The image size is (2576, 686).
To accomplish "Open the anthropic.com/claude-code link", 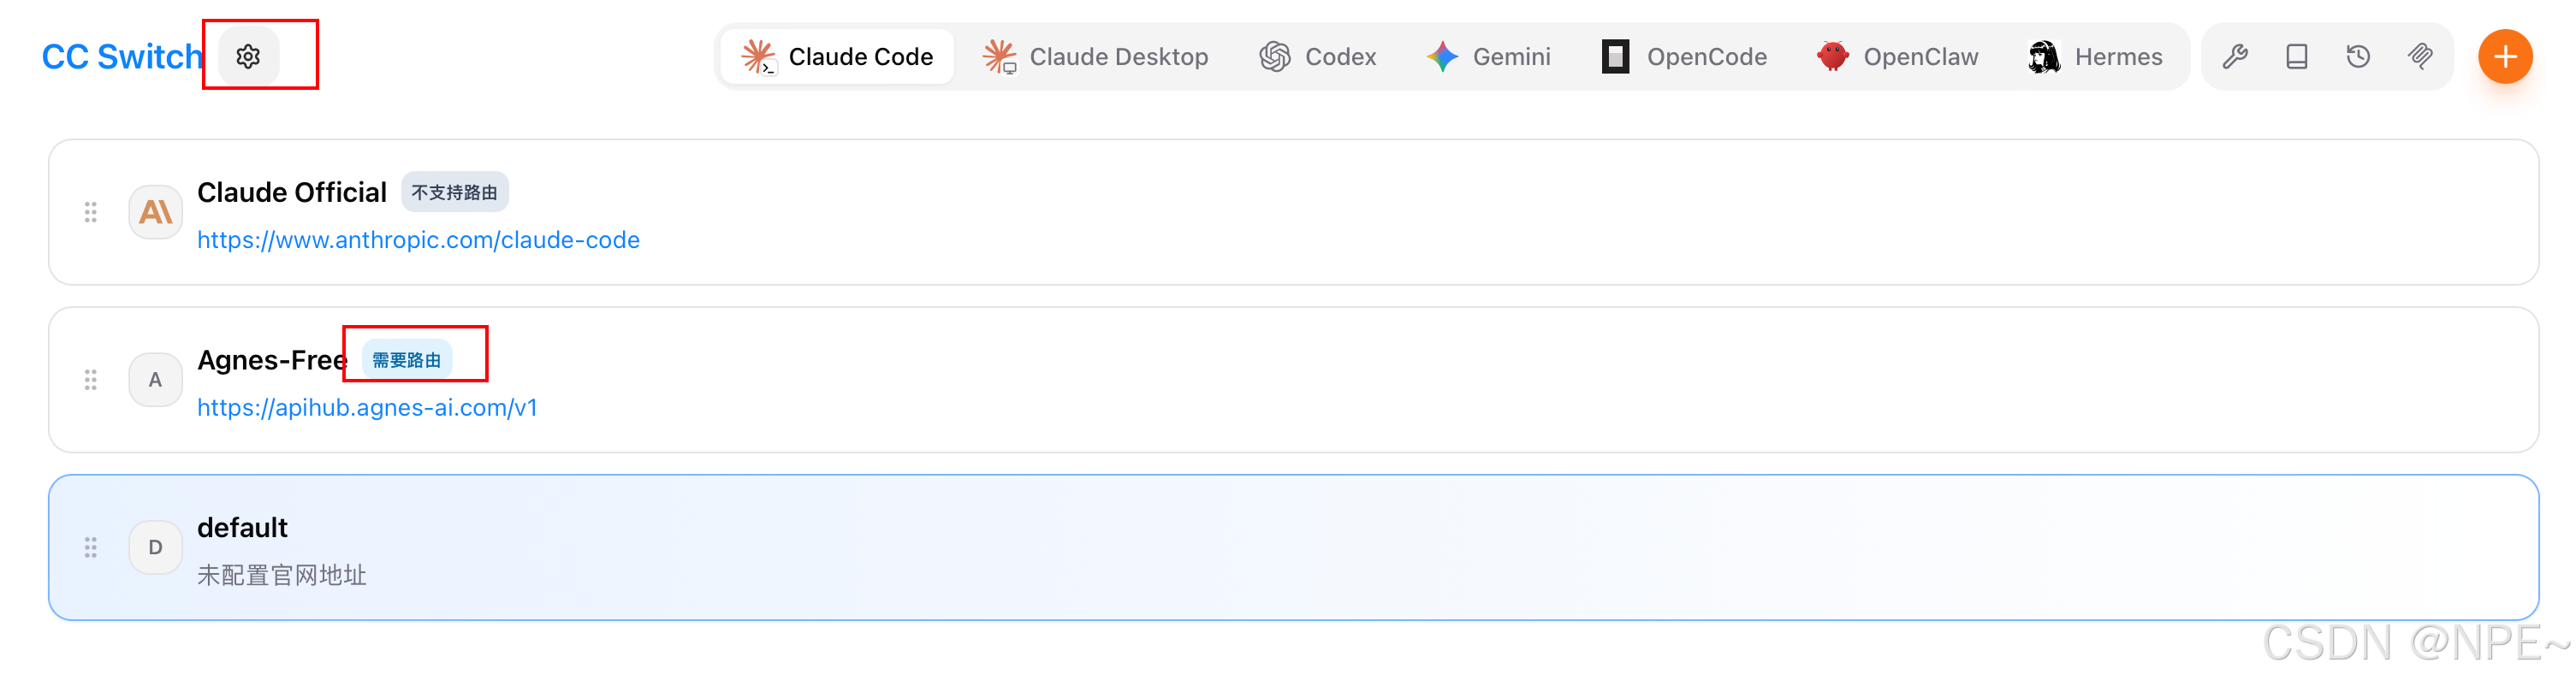I will (418, 240).
